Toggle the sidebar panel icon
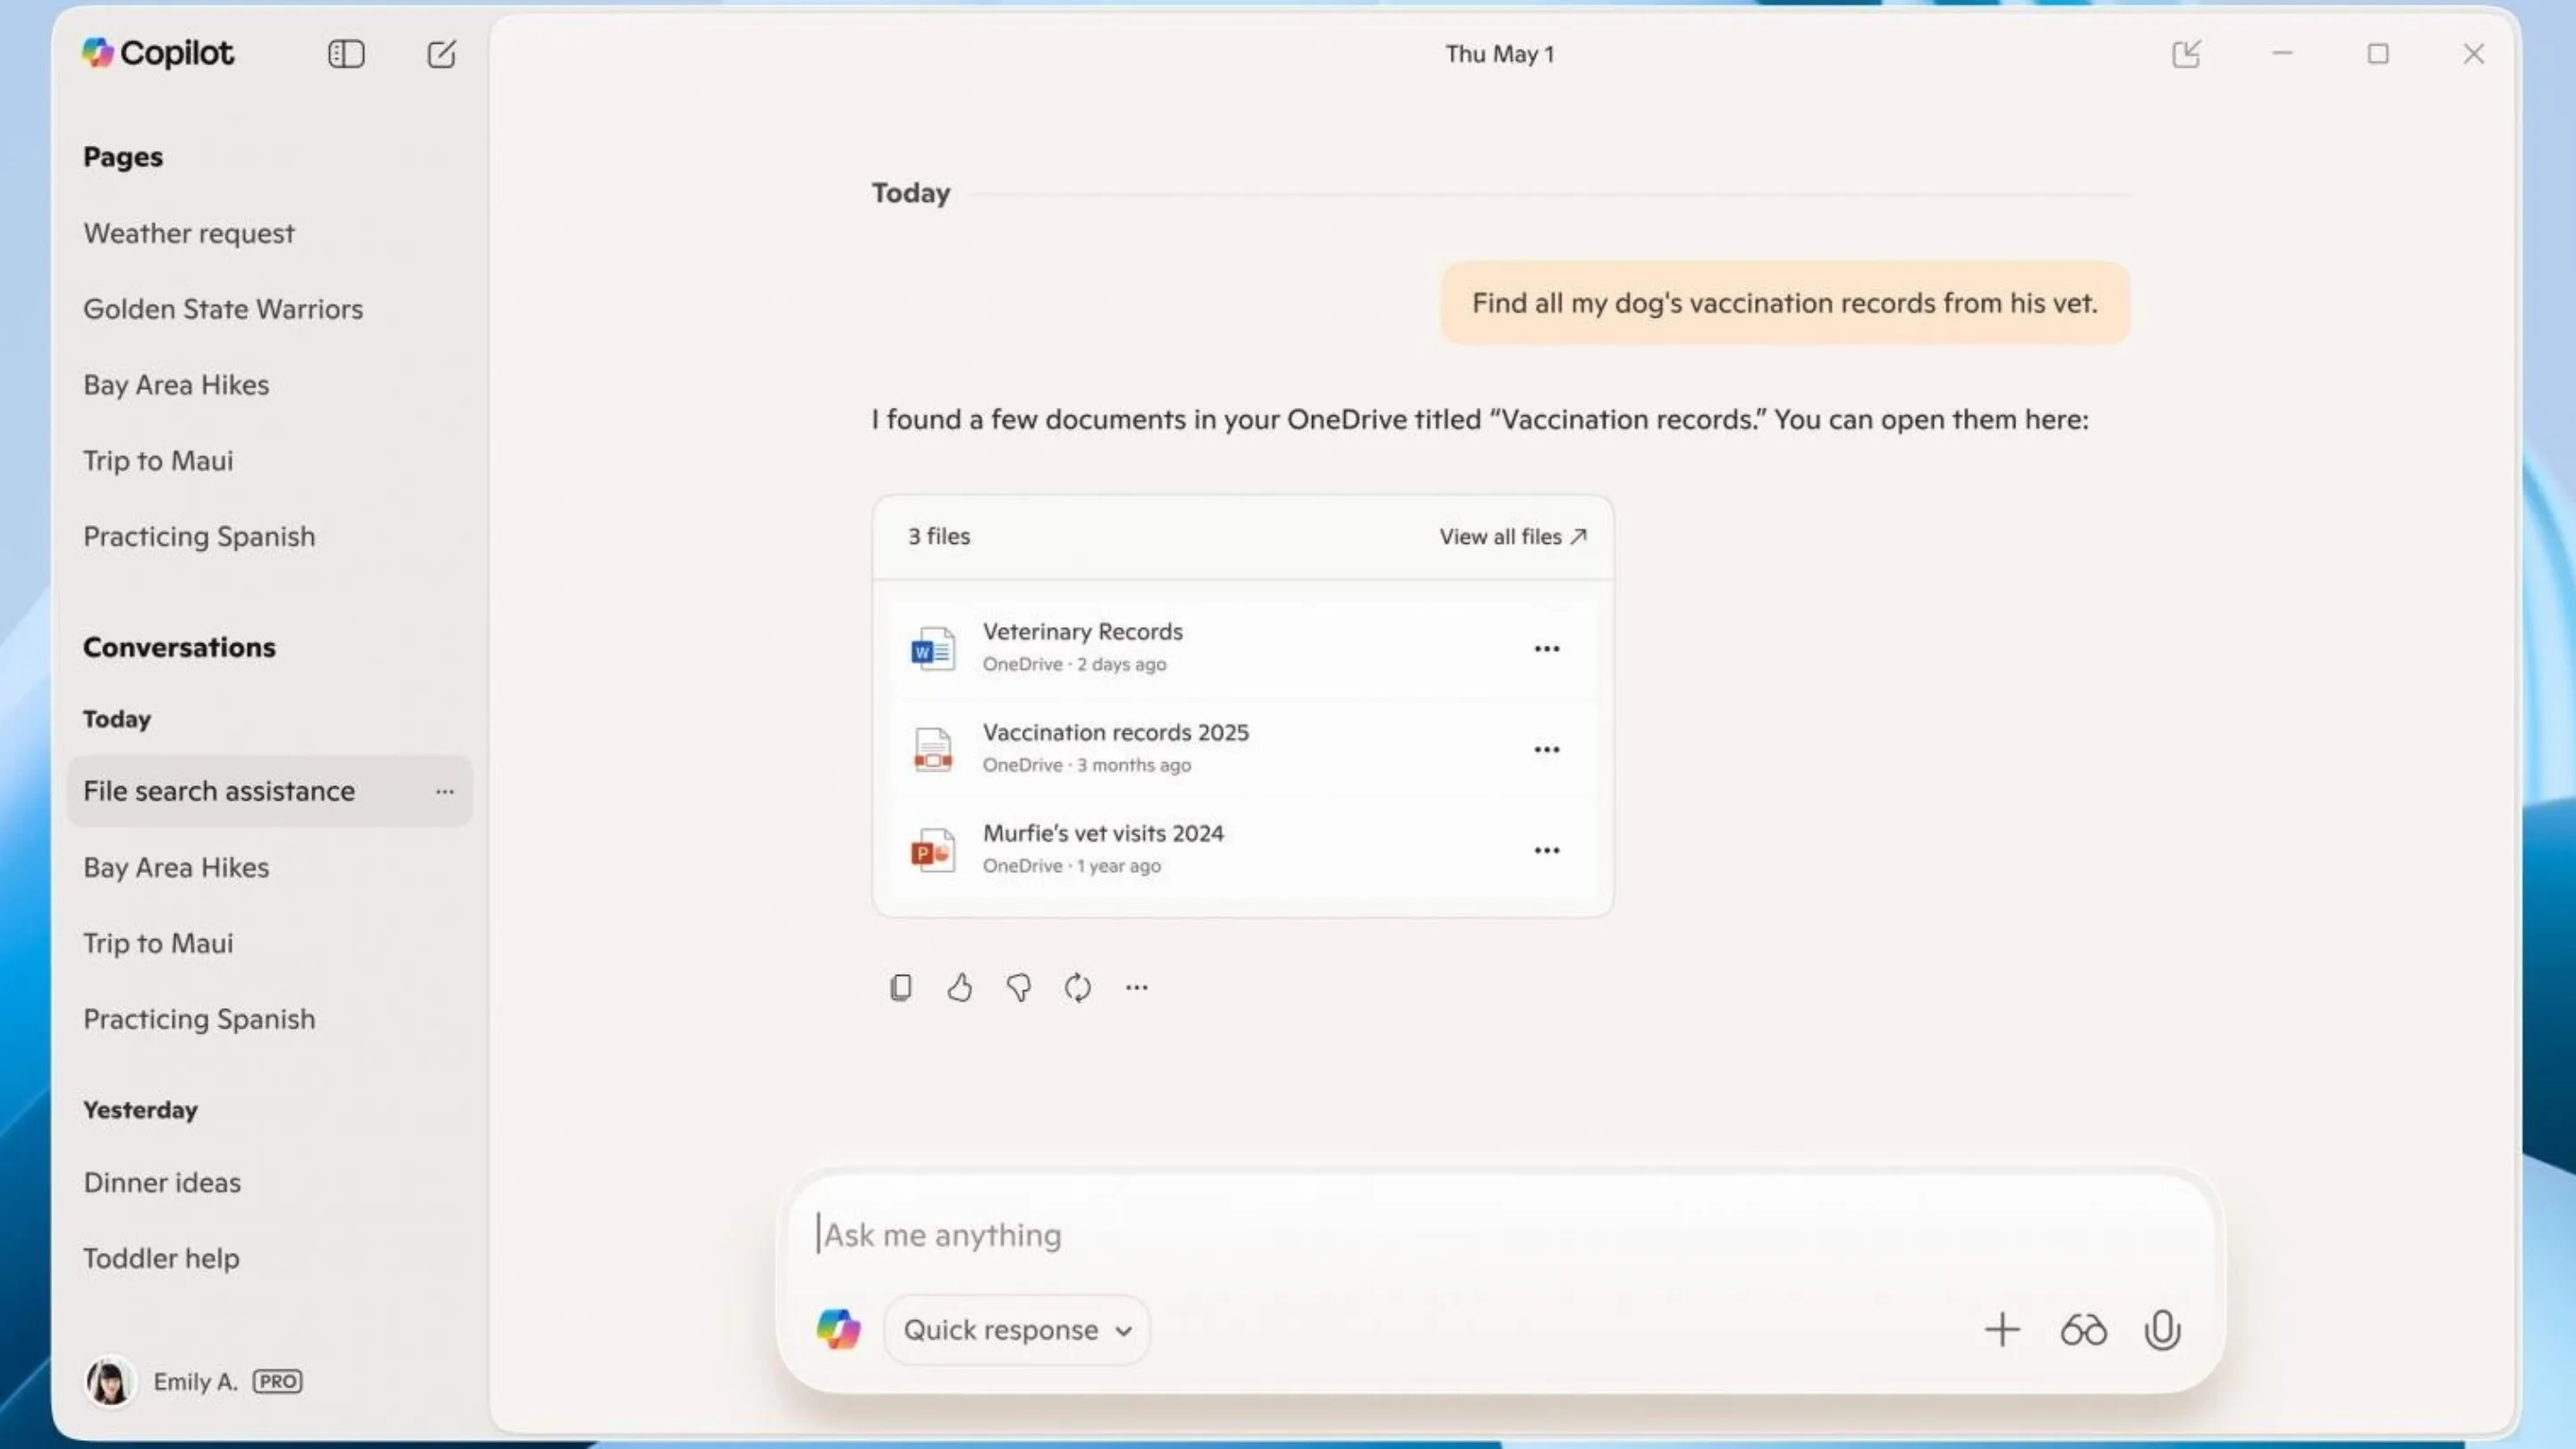Screen dimensions: 2576x1449 pyautogui.click(x=346, y=54)
